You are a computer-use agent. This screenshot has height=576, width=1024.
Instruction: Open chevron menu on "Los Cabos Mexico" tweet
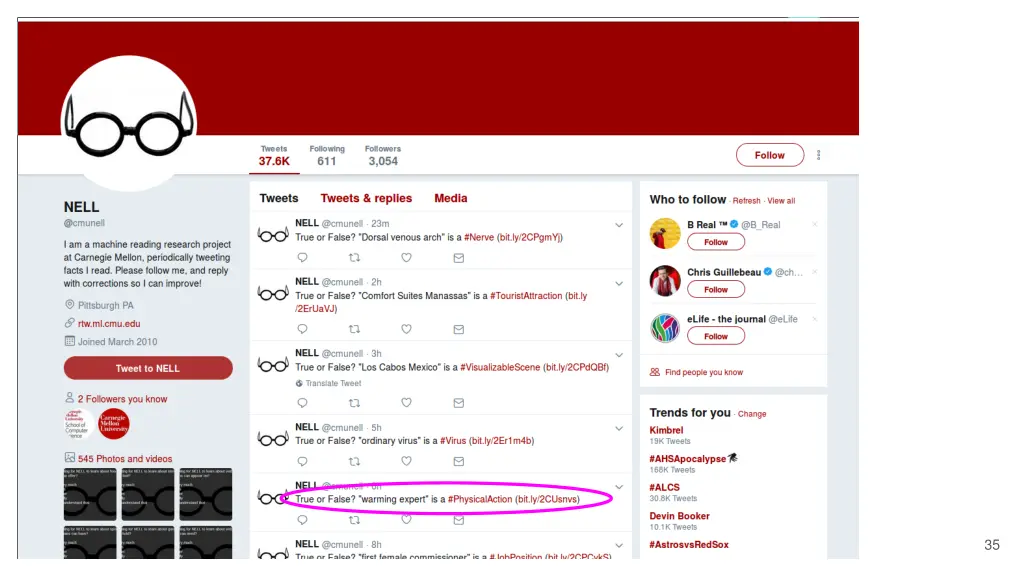coord(619,354)
